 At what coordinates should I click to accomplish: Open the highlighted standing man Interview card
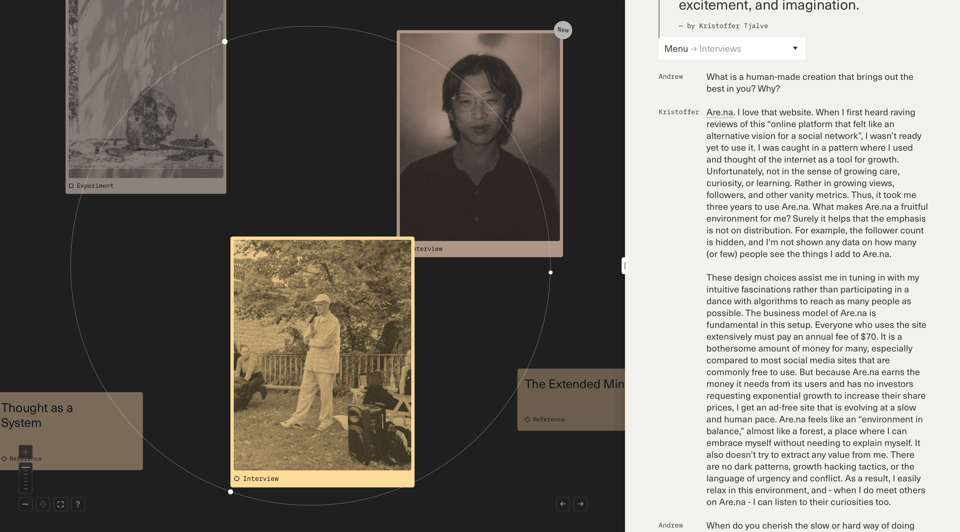coord(322,355)
